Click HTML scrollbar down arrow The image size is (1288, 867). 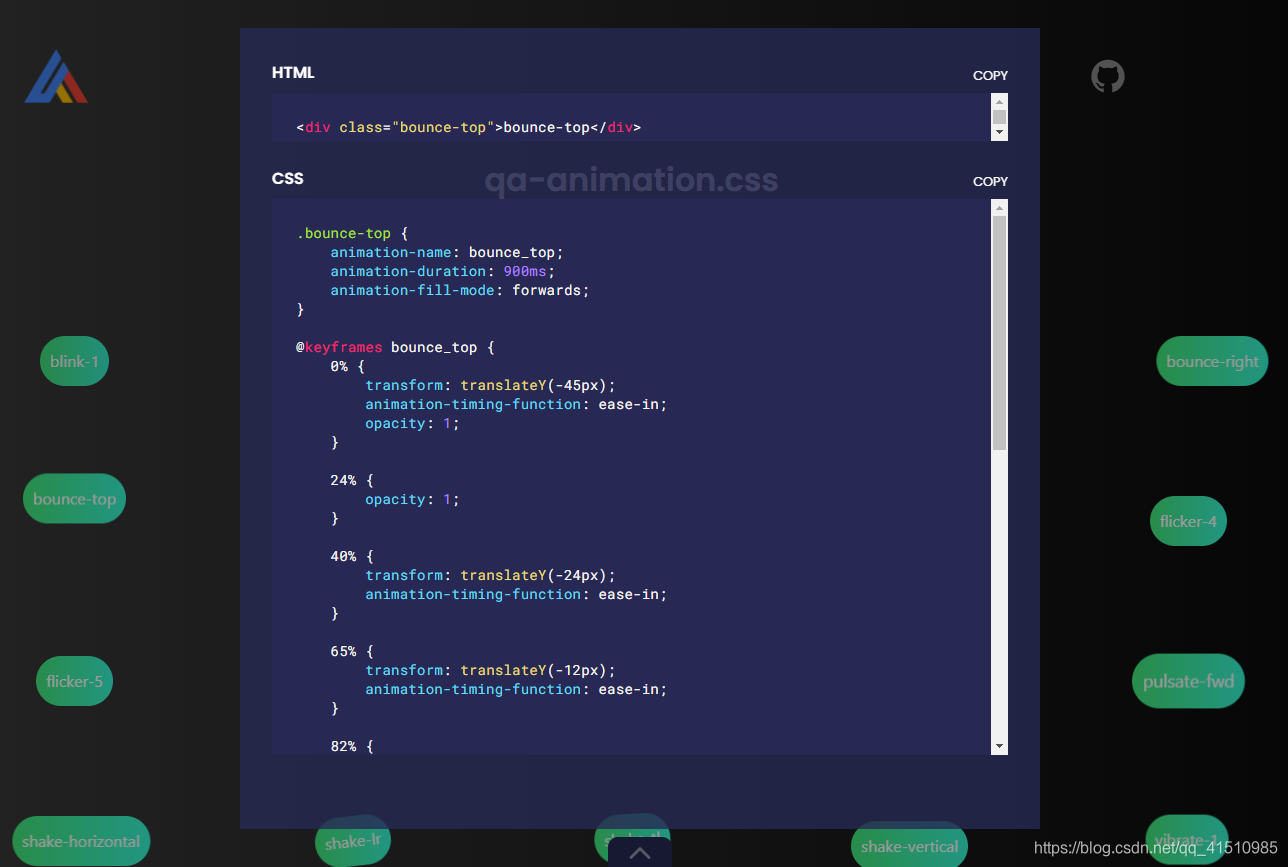(1000, 133)
